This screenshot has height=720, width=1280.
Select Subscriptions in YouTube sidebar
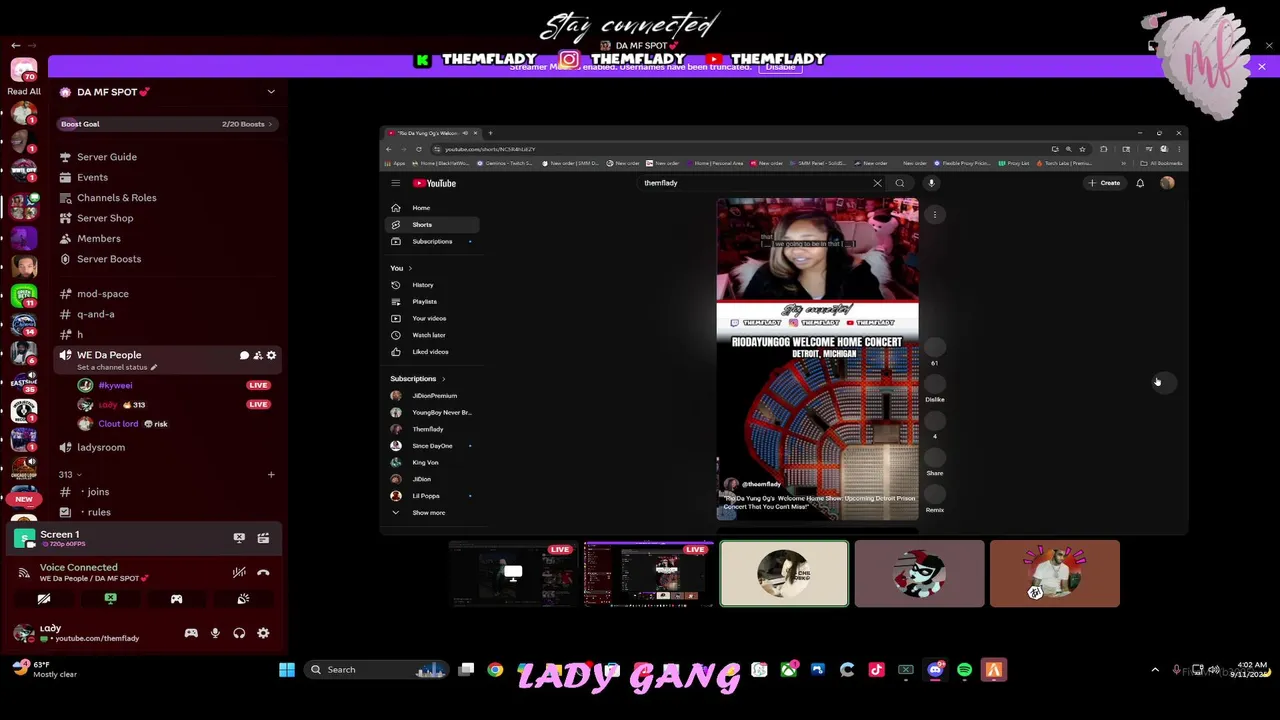(432, 241)
